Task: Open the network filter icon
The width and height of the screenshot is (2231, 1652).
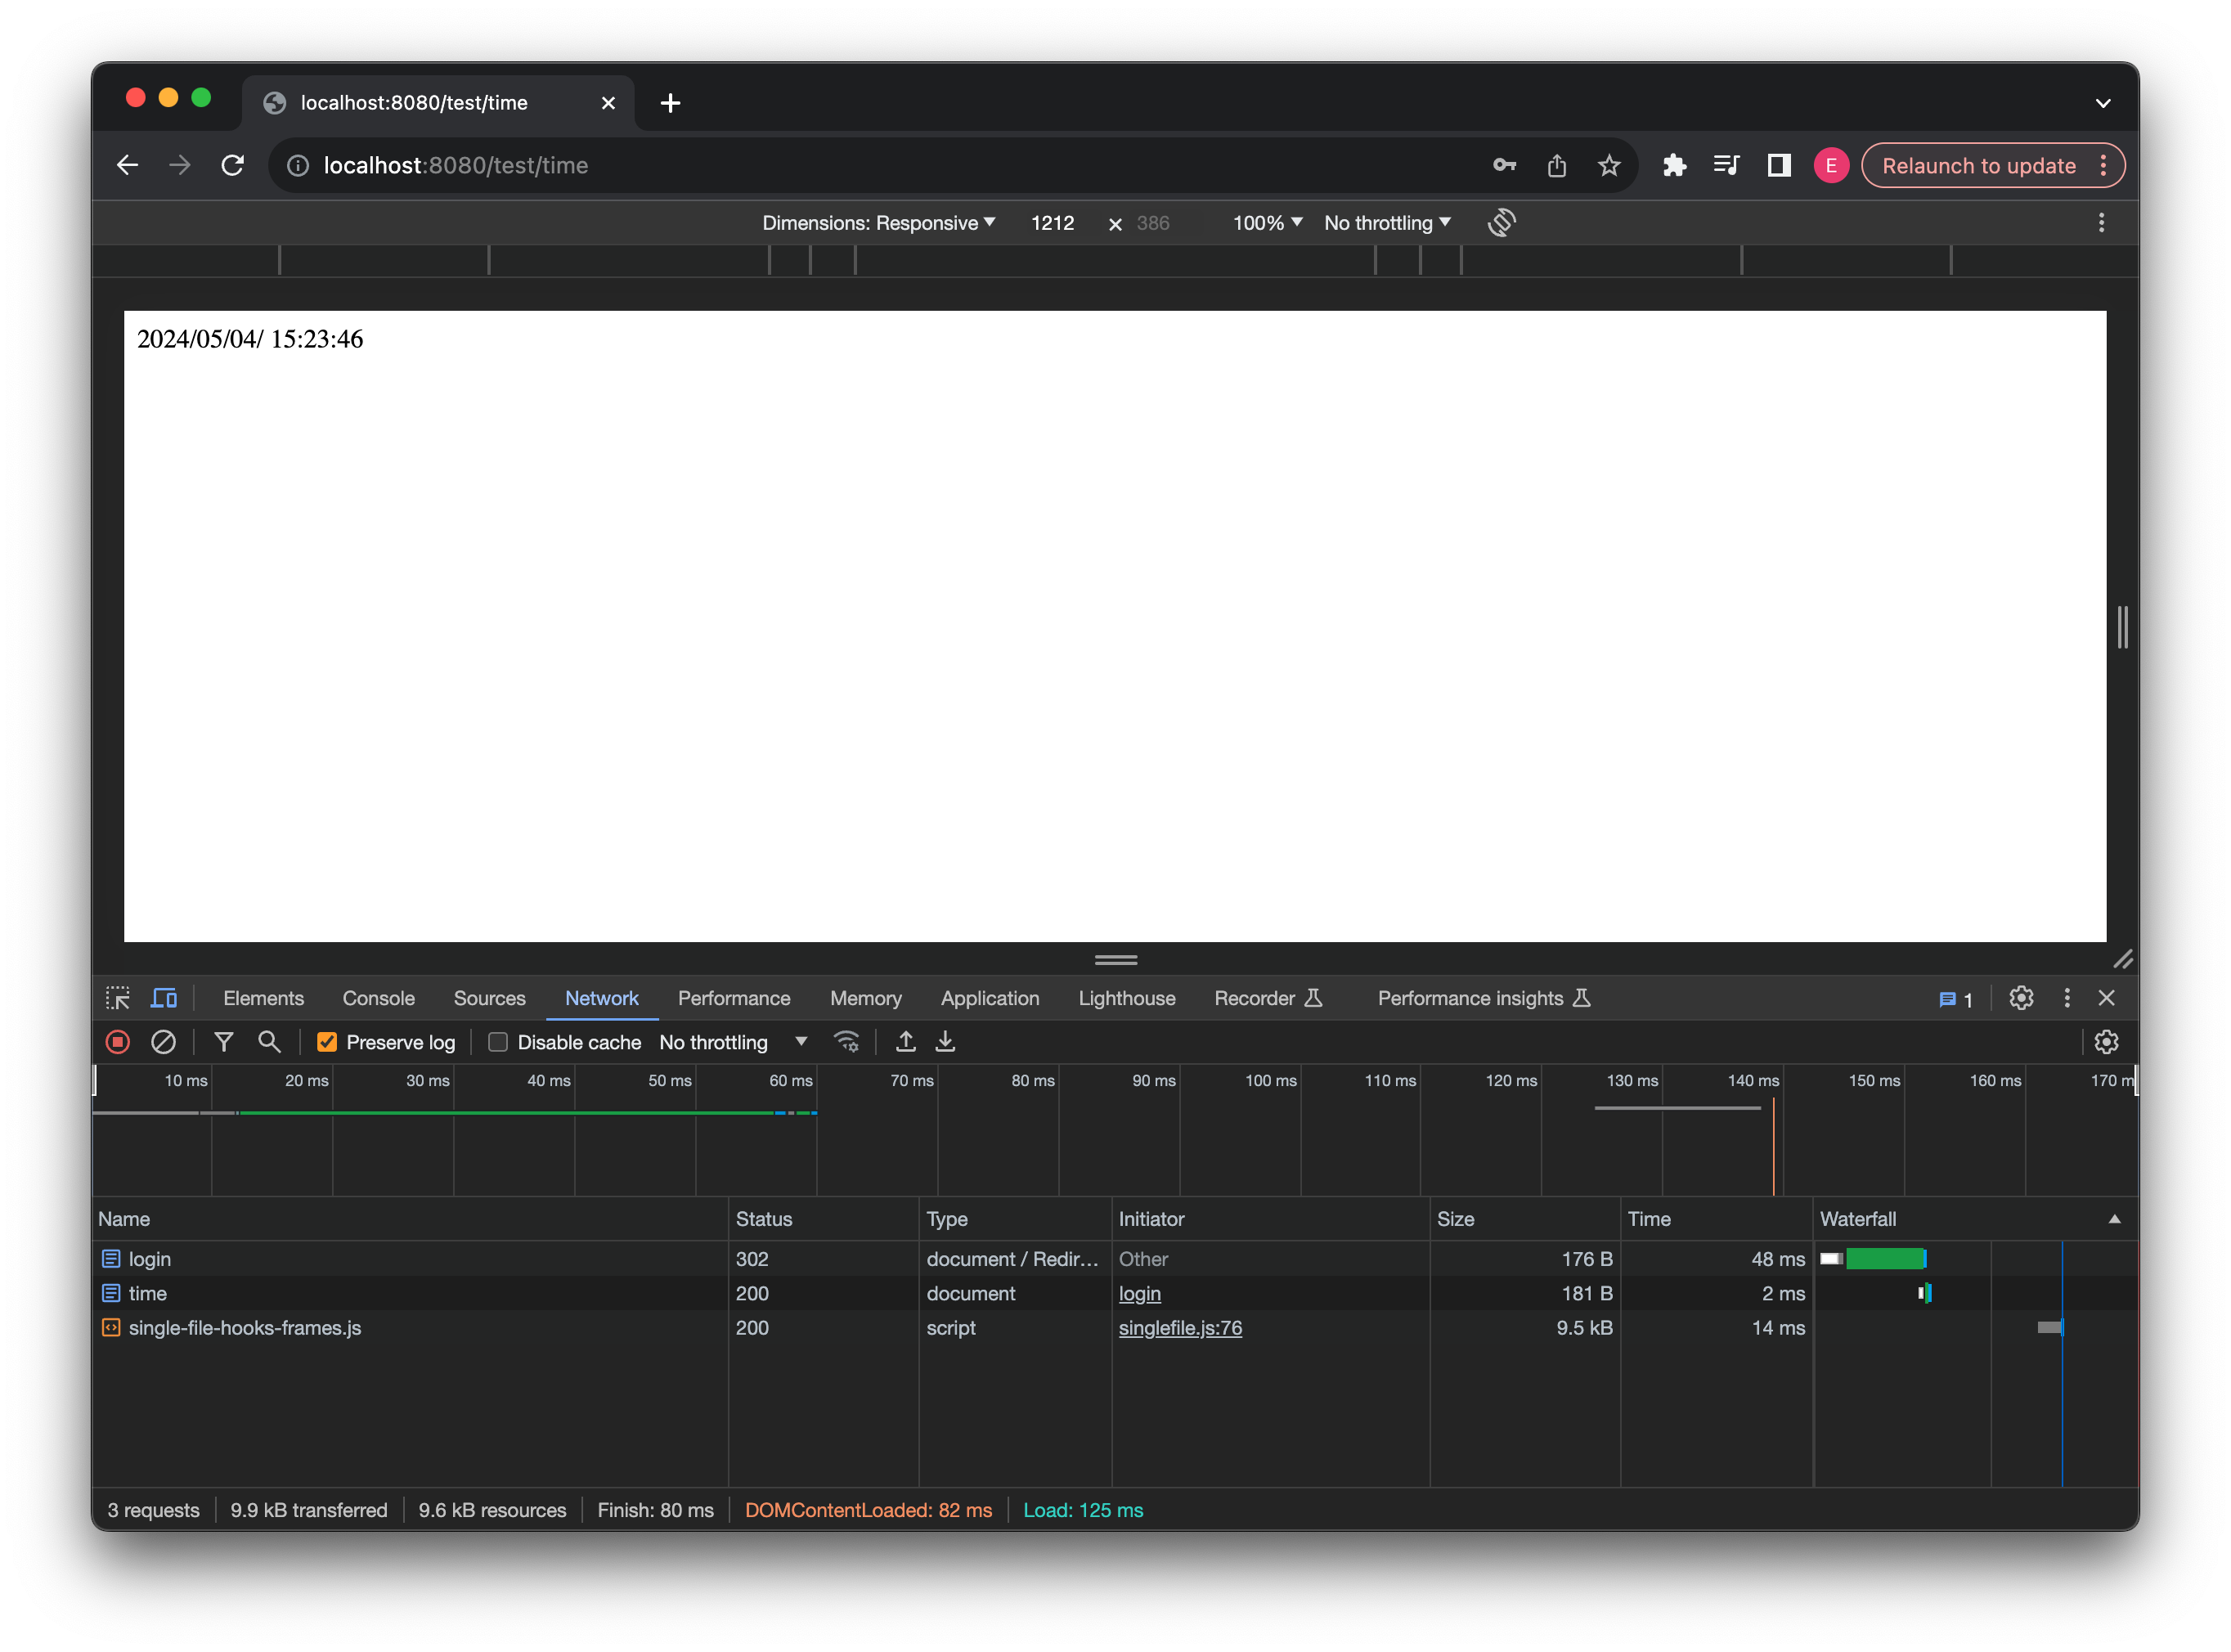Action: coord(223,1042)
